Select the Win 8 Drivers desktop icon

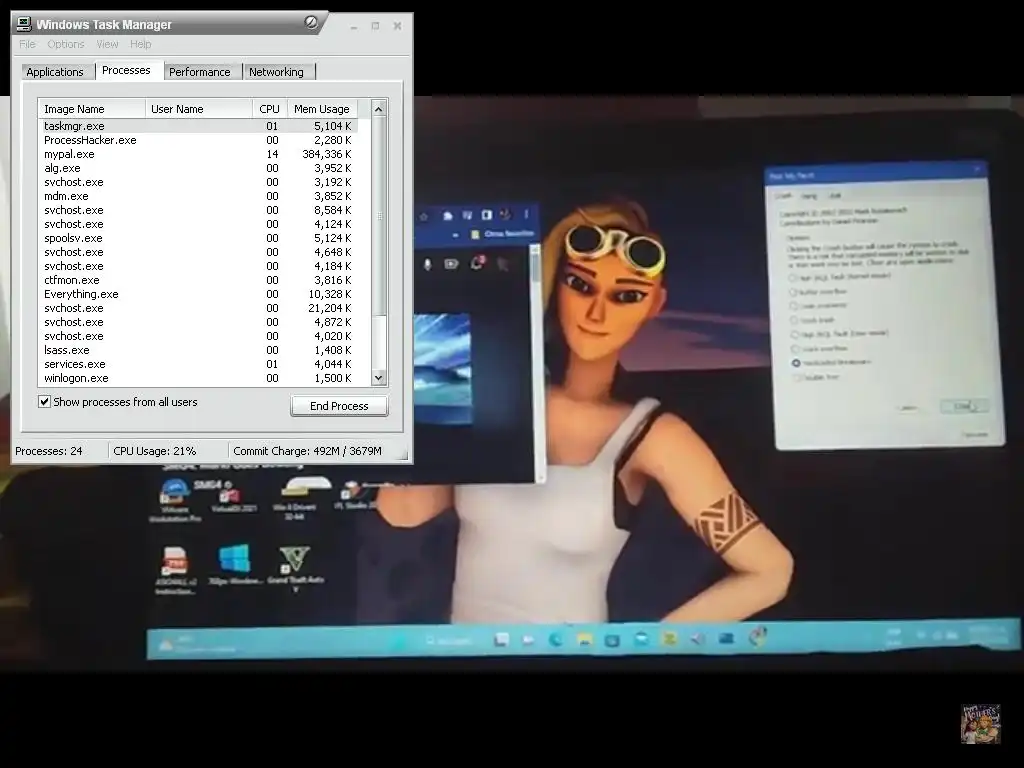coord(295,498)
